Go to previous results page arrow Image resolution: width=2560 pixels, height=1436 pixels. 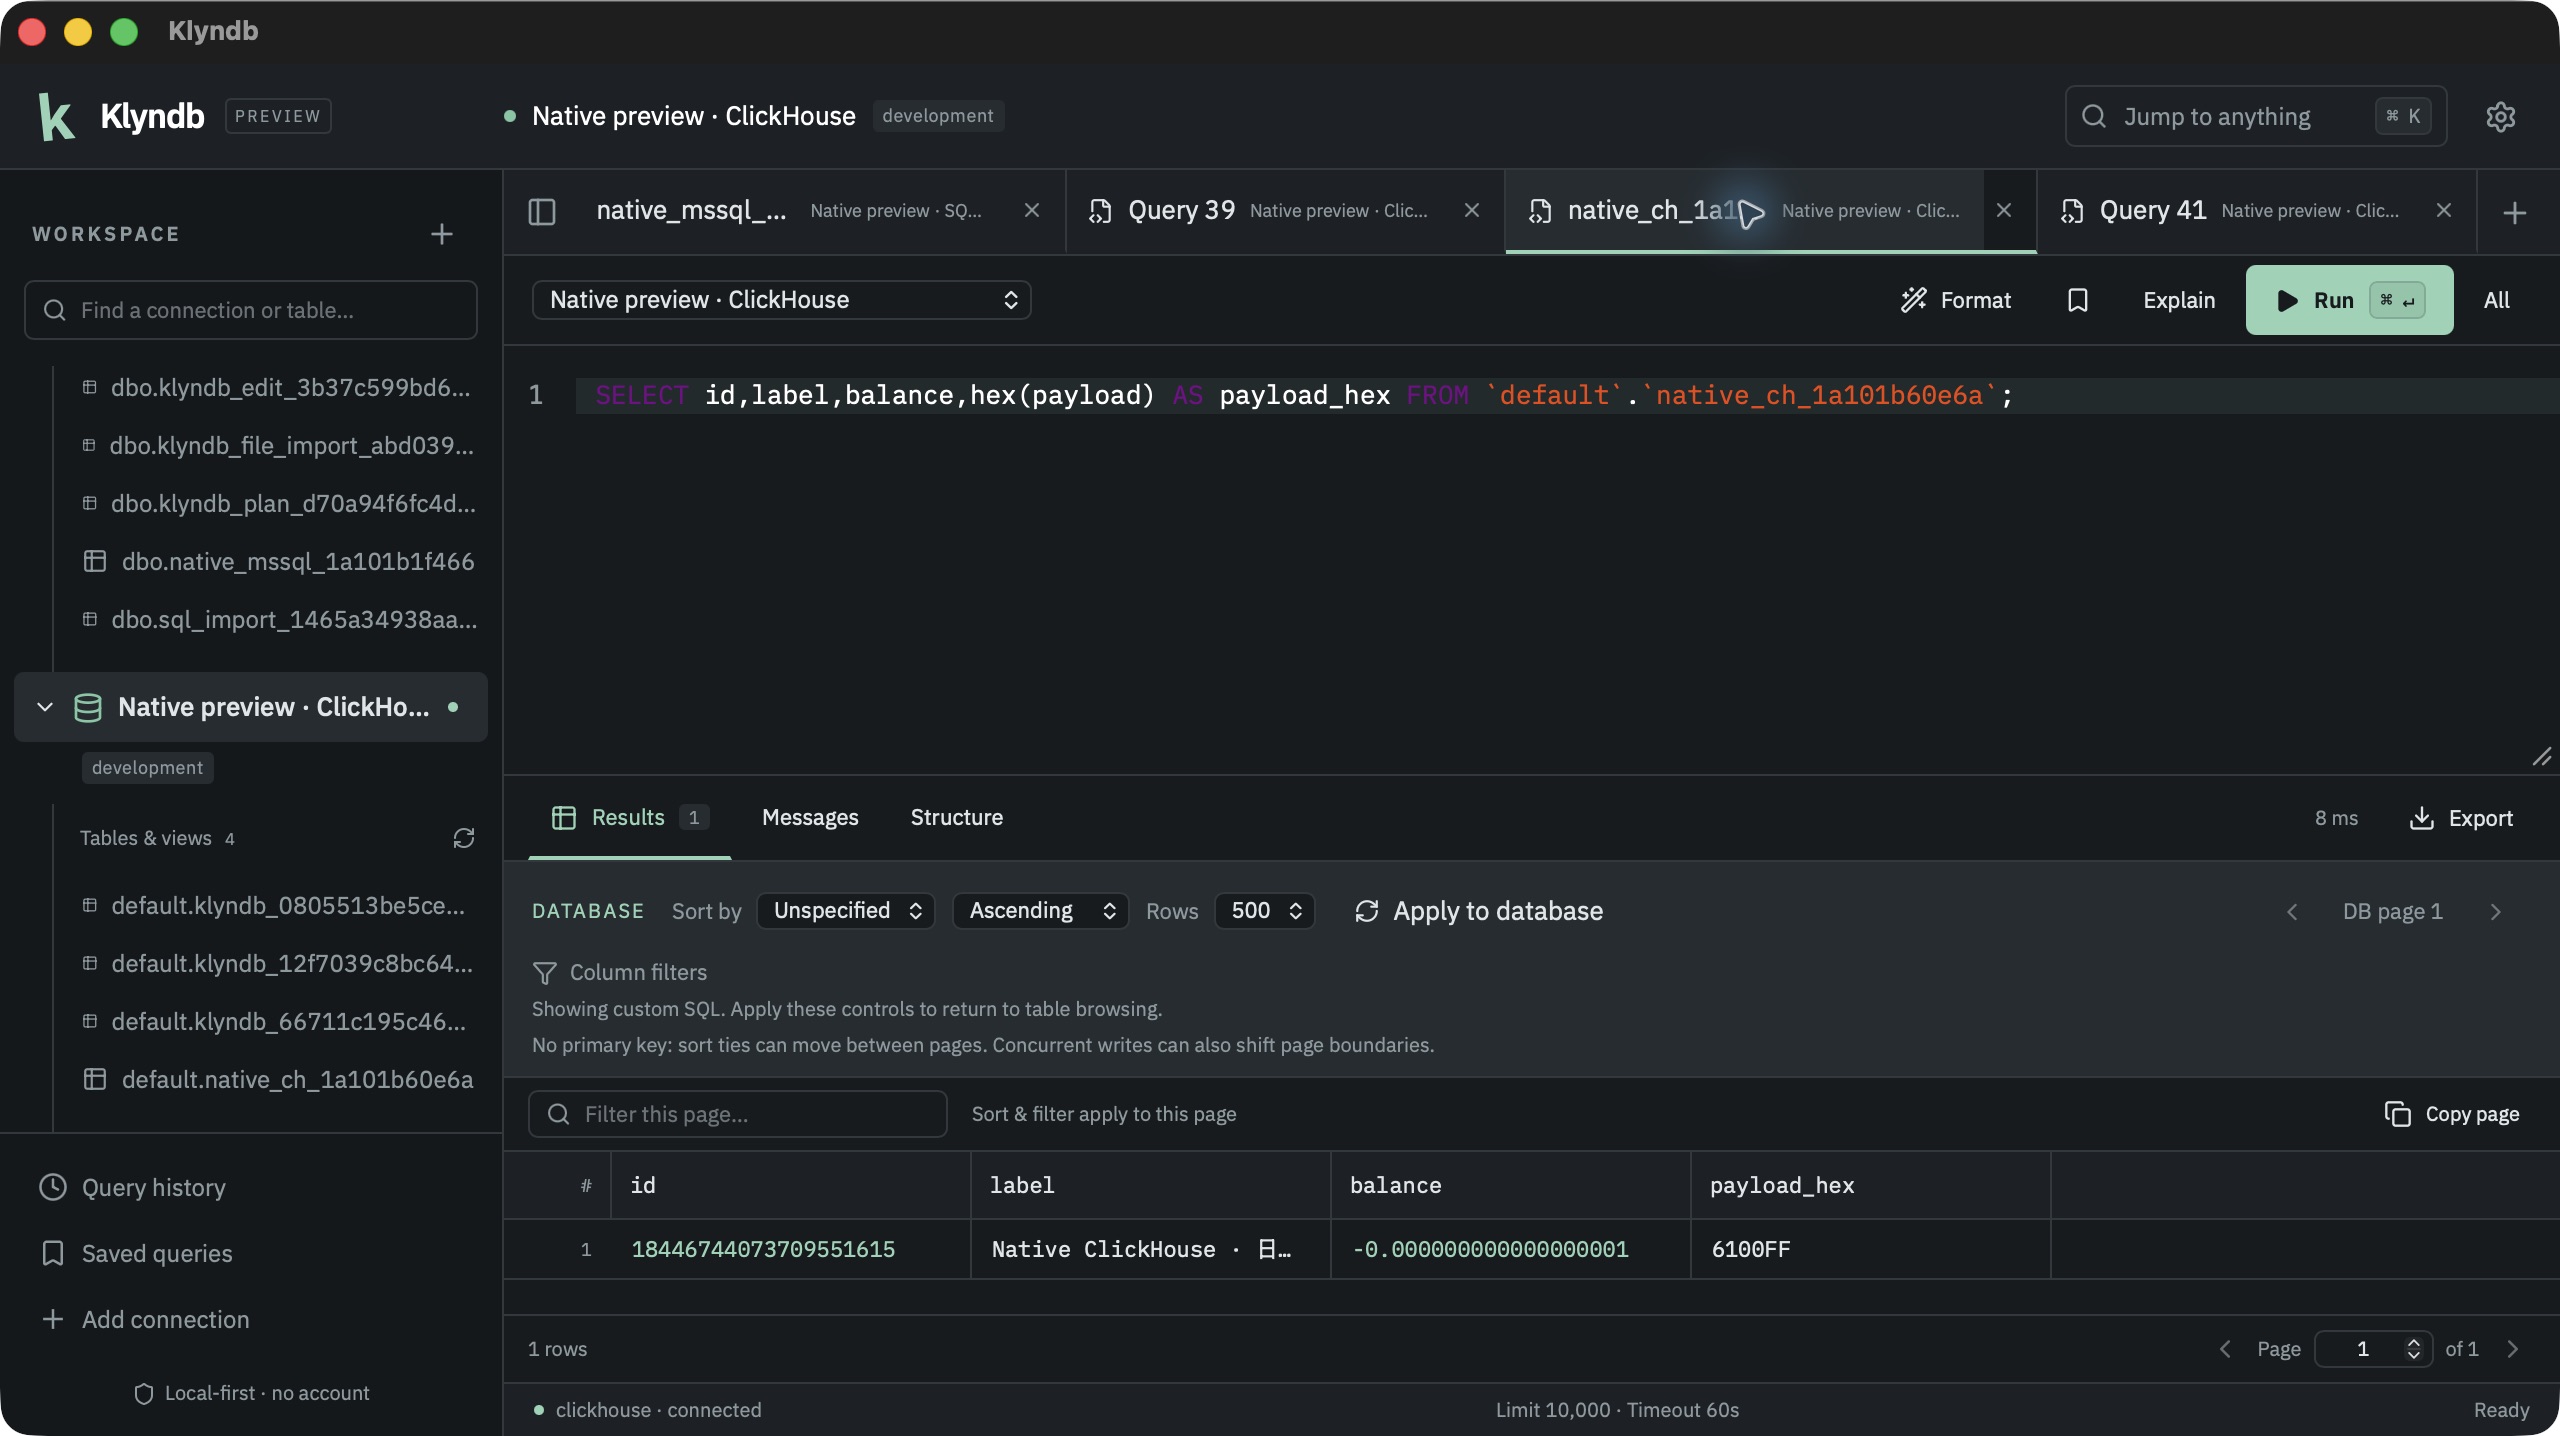coord(2225,1349)
